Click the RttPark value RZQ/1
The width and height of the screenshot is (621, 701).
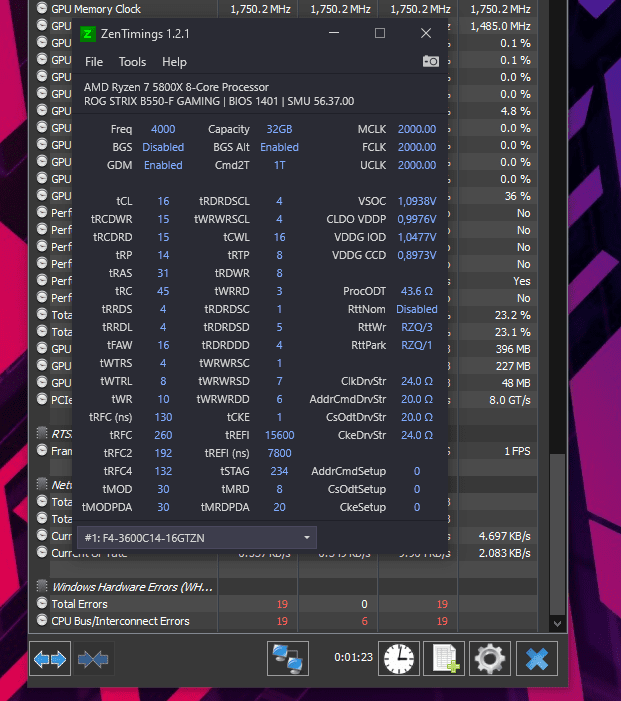[x=417, y=345]
